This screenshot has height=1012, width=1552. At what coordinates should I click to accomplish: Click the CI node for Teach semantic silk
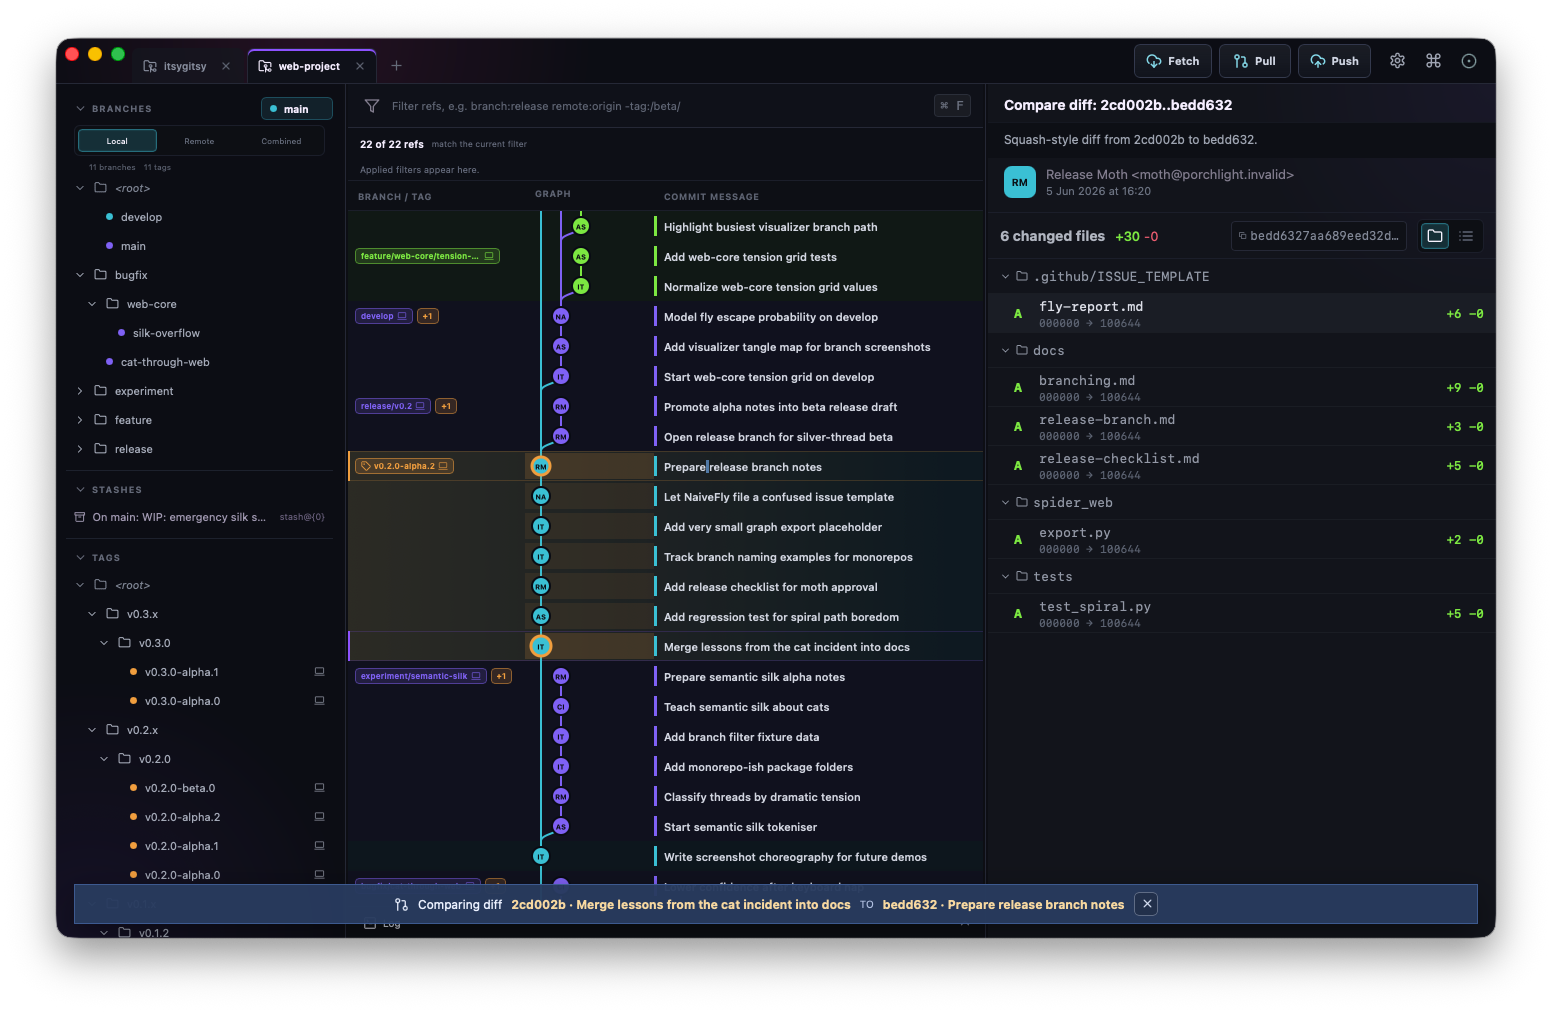point(561,706)
